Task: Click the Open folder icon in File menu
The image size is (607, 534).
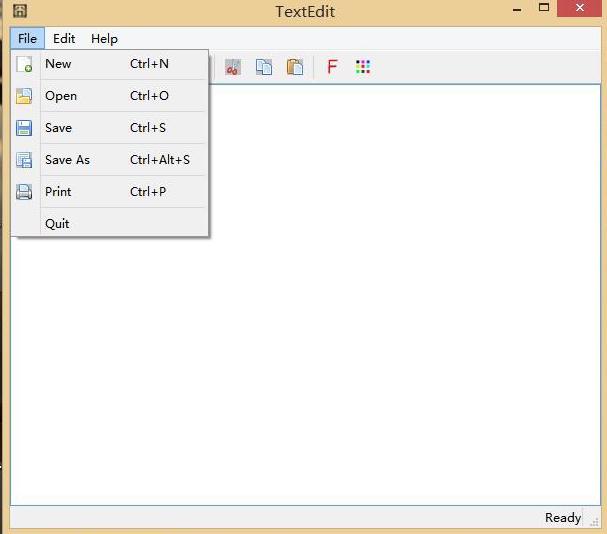Action: coord(24,96)
